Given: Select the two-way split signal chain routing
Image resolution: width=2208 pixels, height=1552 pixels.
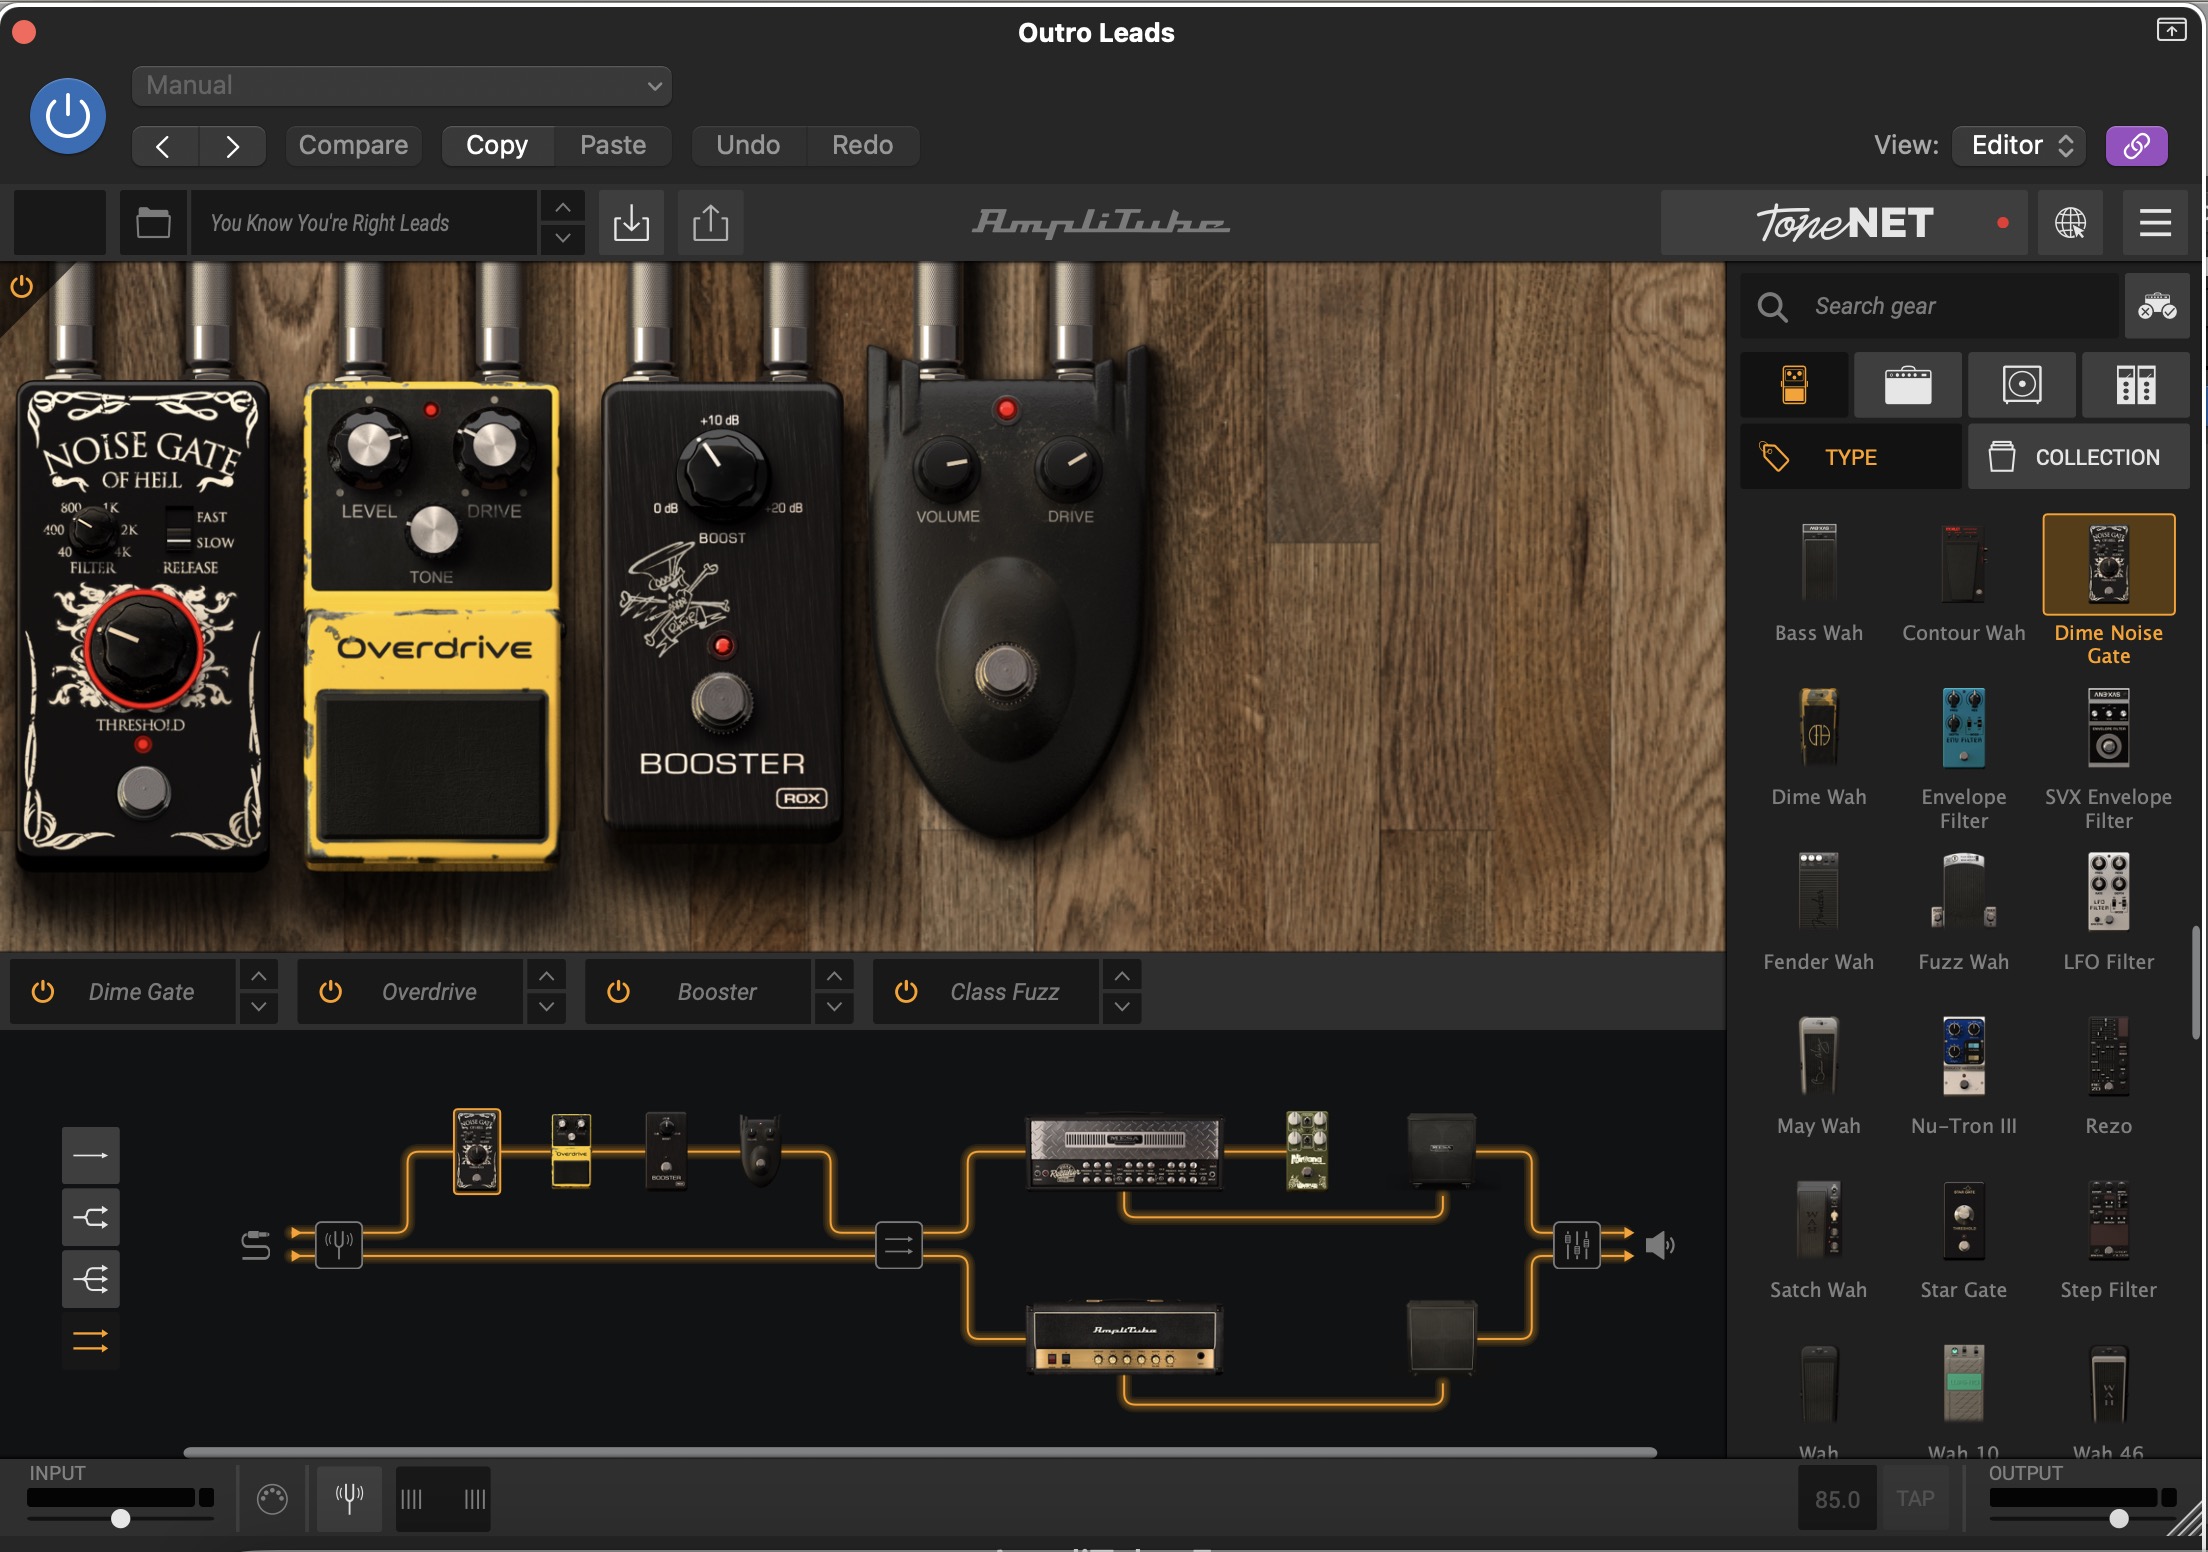Looking at the screenshot, I should coord(90,1217).
